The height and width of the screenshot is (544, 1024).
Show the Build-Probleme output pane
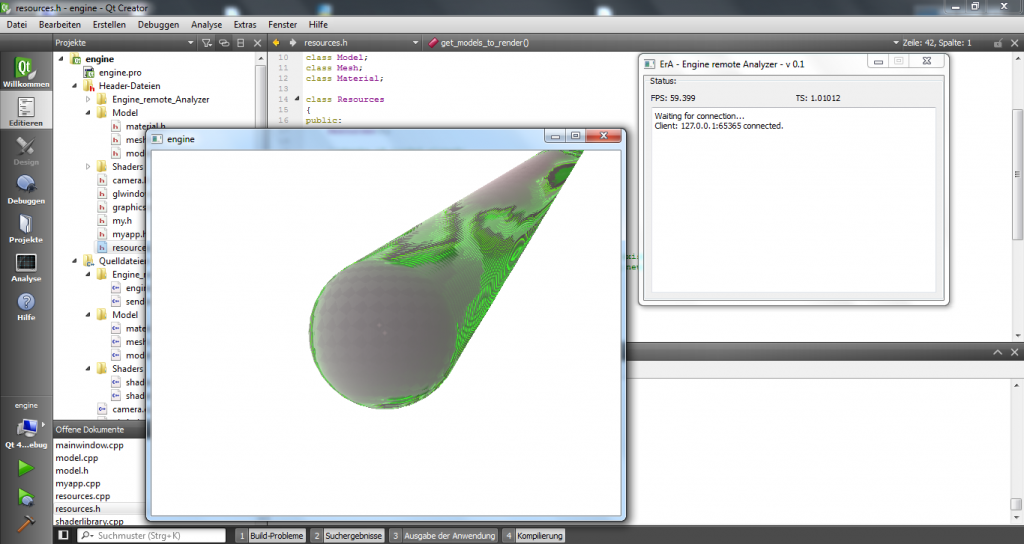[270, 536]
